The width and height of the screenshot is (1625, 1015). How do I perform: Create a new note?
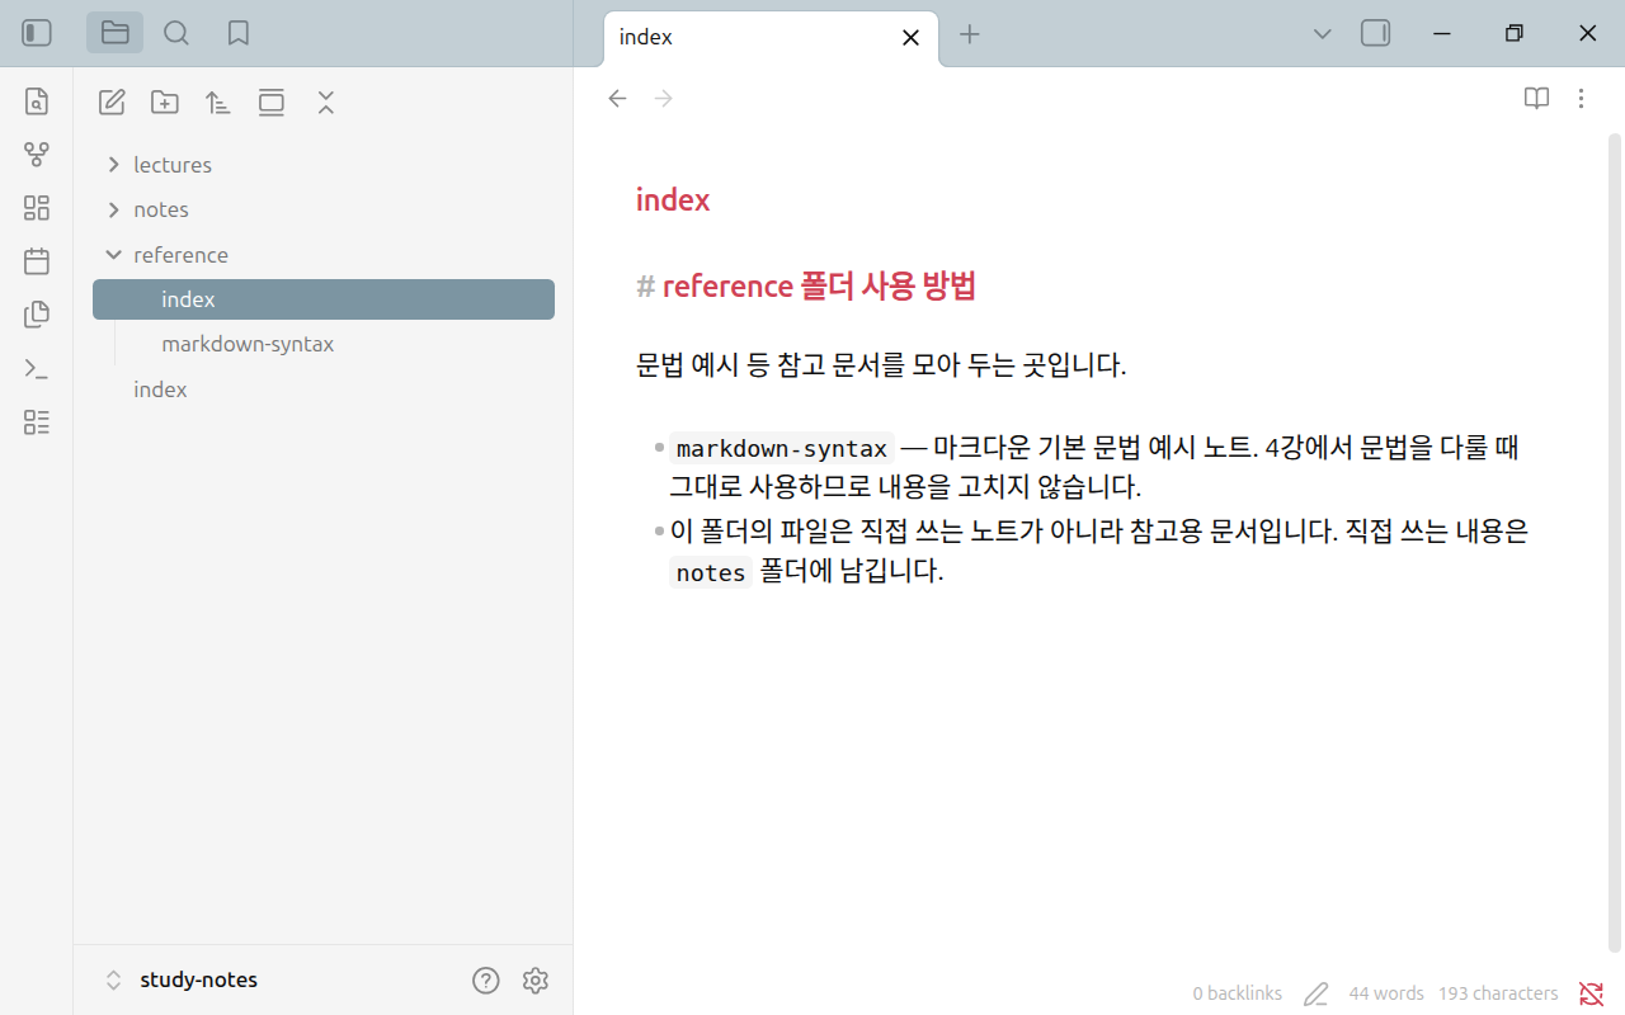pos(112,102)
